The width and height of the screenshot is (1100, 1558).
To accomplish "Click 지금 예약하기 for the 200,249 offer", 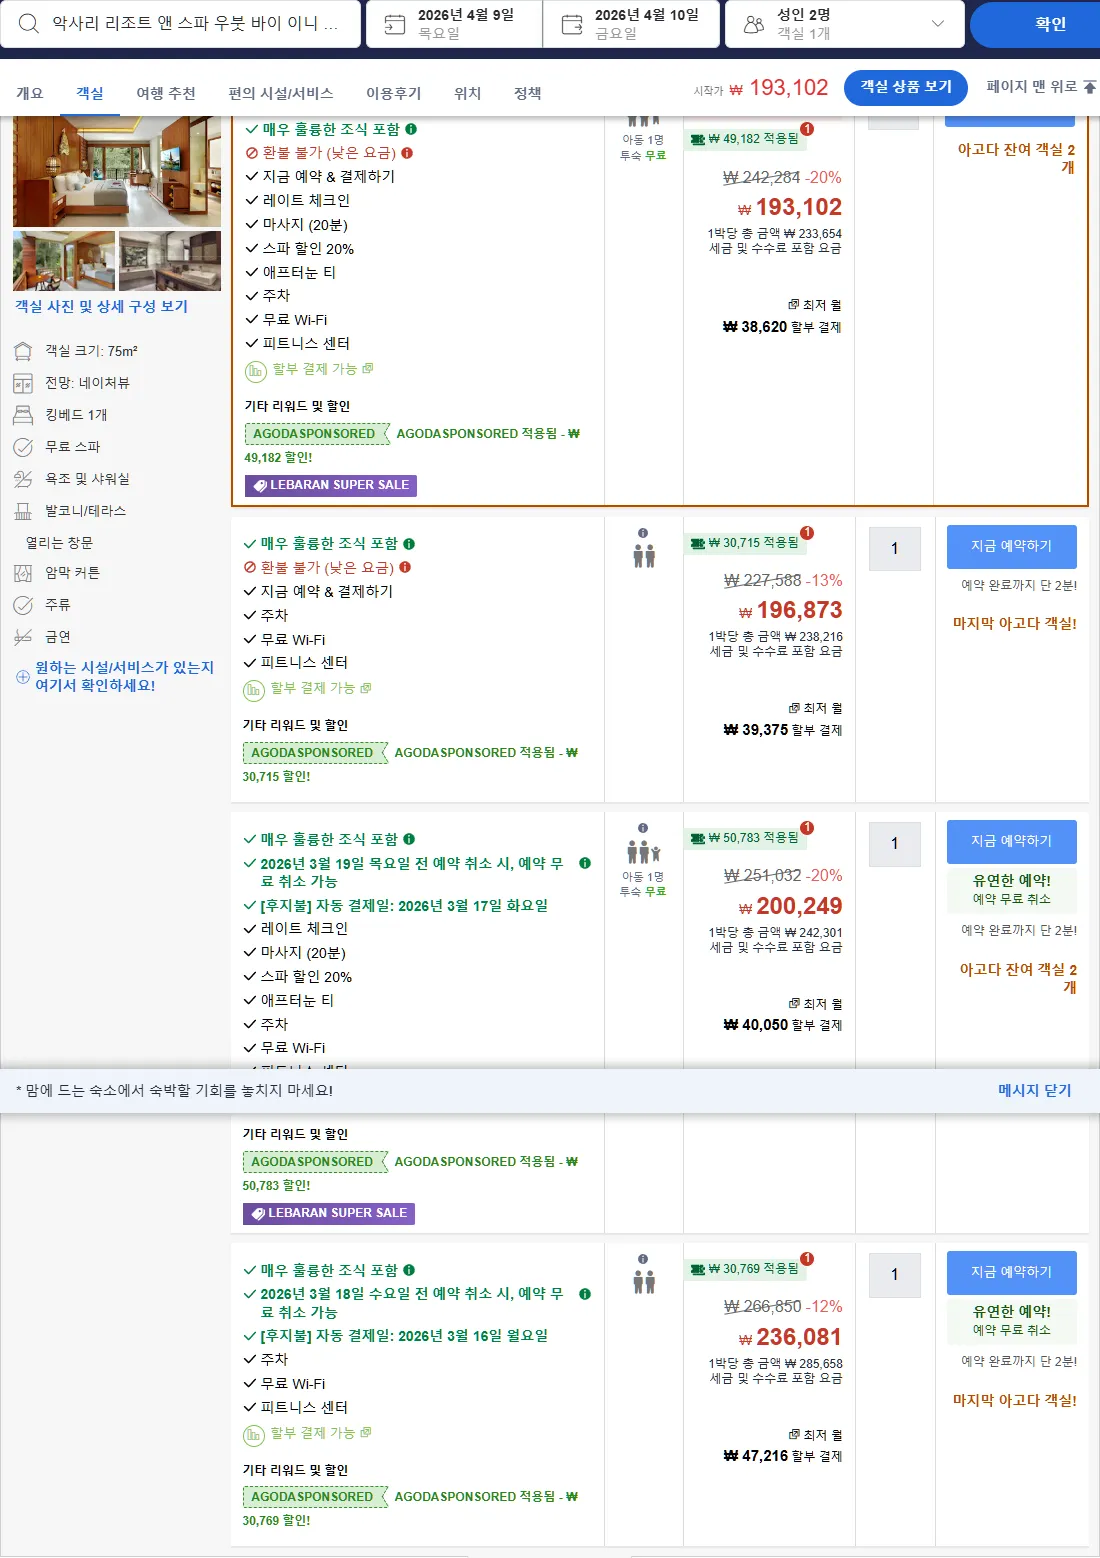I will coord(1012,841).
